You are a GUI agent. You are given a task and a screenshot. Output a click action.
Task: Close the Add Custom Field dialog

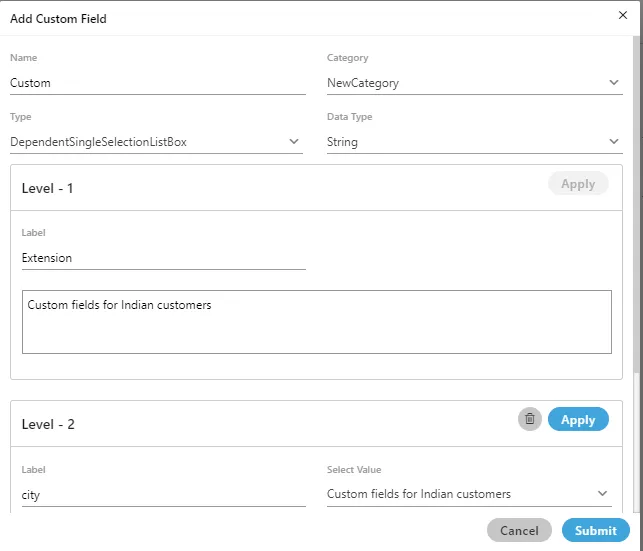(x=622, y=15)
